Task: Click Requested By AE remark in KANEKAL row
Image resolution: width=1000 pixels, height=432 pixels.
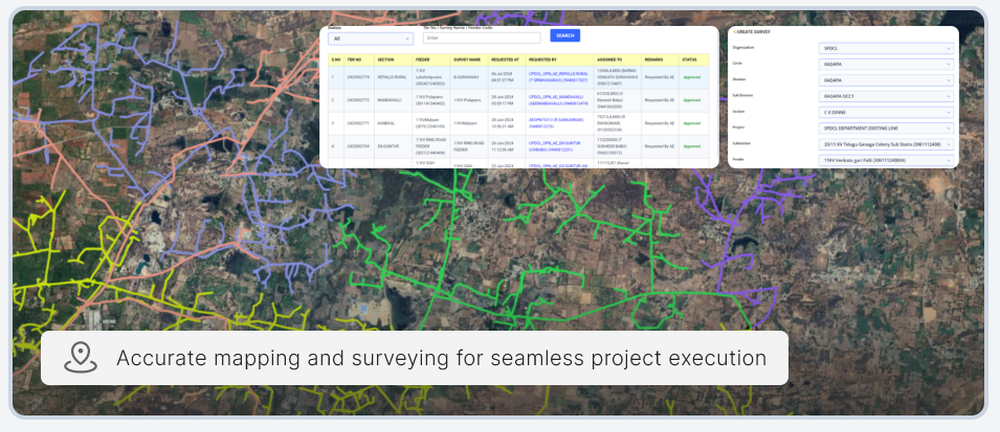Action: 658,123
